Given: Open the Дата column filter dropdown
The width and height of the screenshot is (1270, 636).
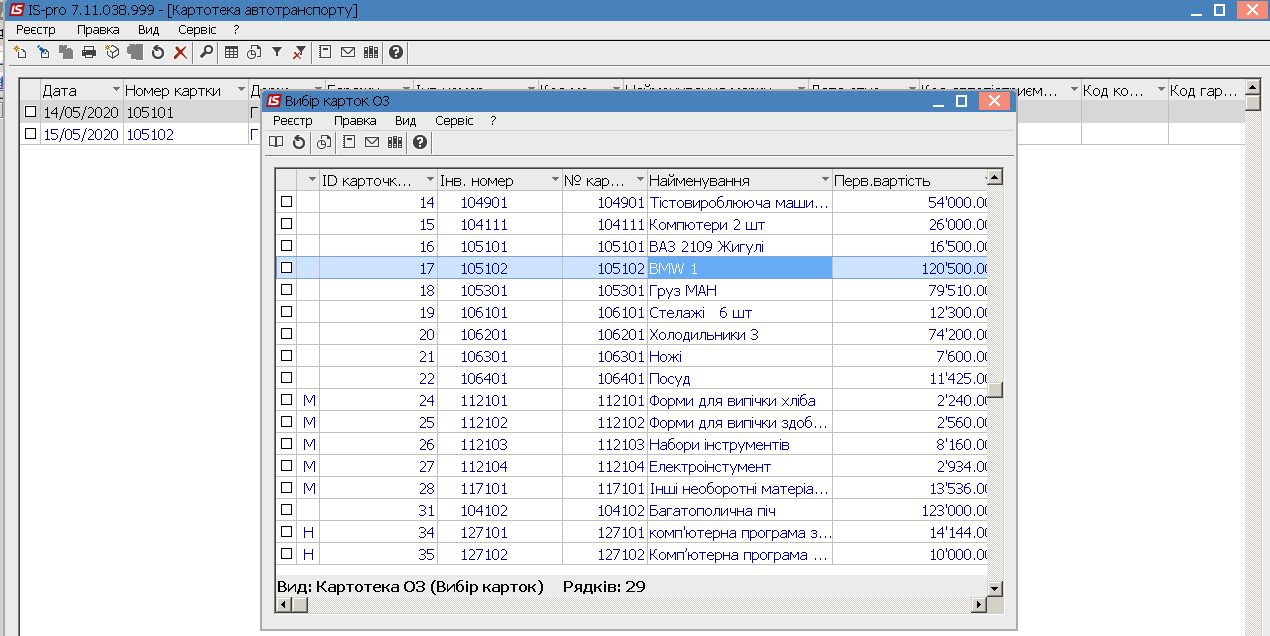Looking at the screenshot, I should click(x=116, y=91).
